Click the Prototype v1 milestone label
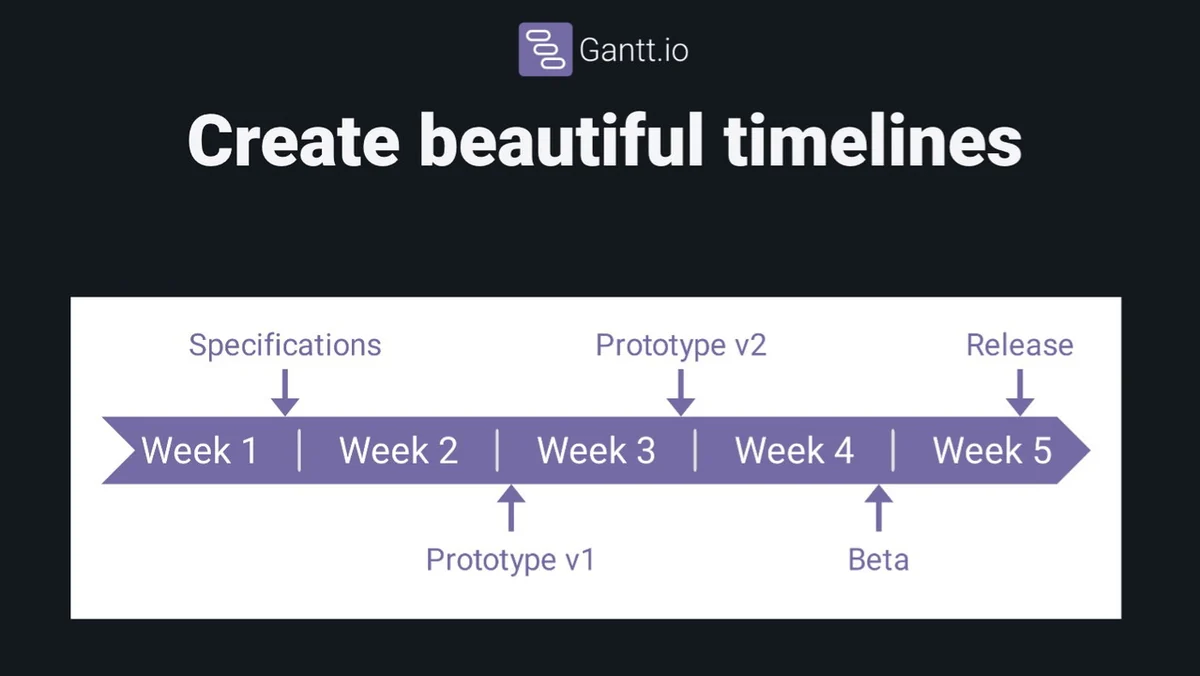1200x676 pixels. point(510,559)
